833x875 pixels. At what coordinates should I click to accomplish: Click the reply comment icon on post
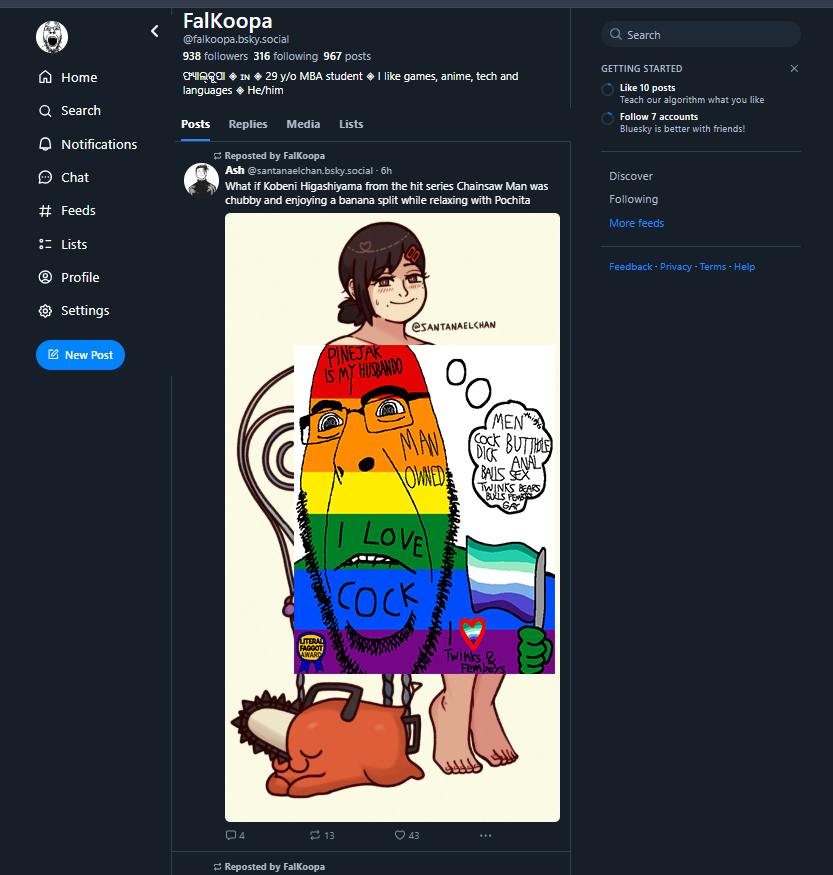231,835
